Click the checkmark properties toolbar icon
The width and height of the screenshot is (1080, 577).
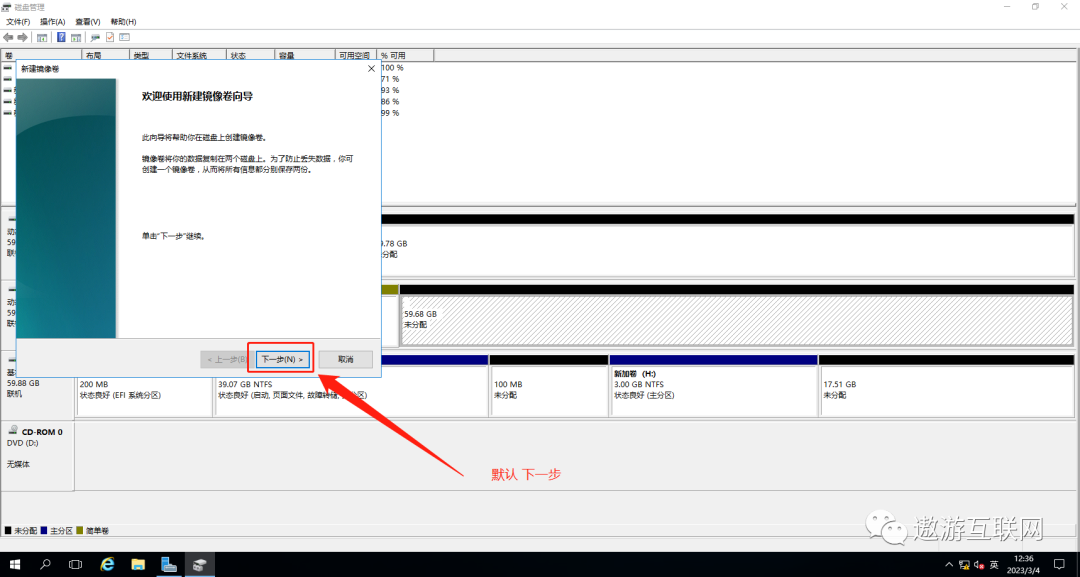tap(110, 37)
